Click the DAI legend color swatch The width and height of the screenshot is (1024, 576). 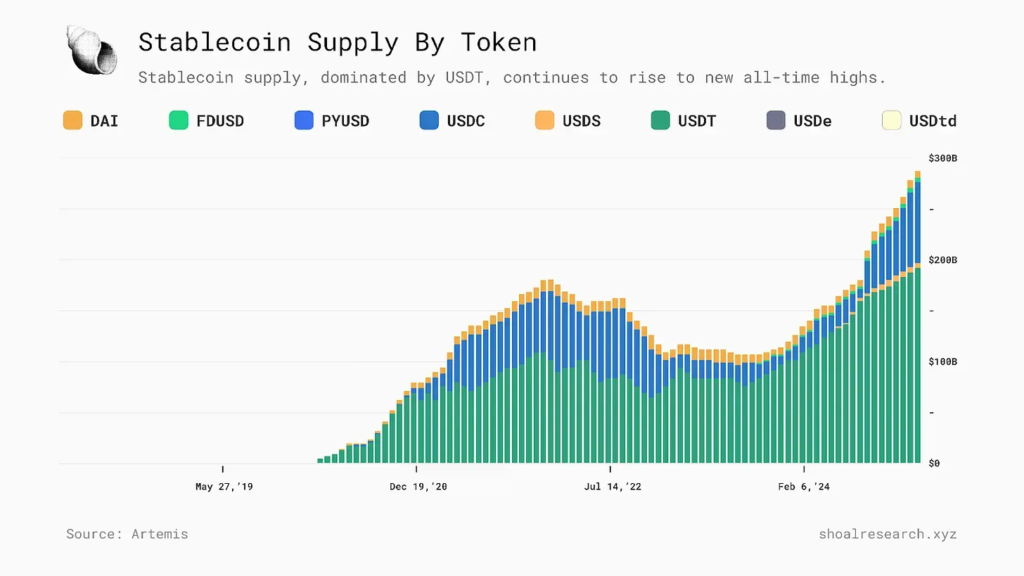click(x=72, y=120)
